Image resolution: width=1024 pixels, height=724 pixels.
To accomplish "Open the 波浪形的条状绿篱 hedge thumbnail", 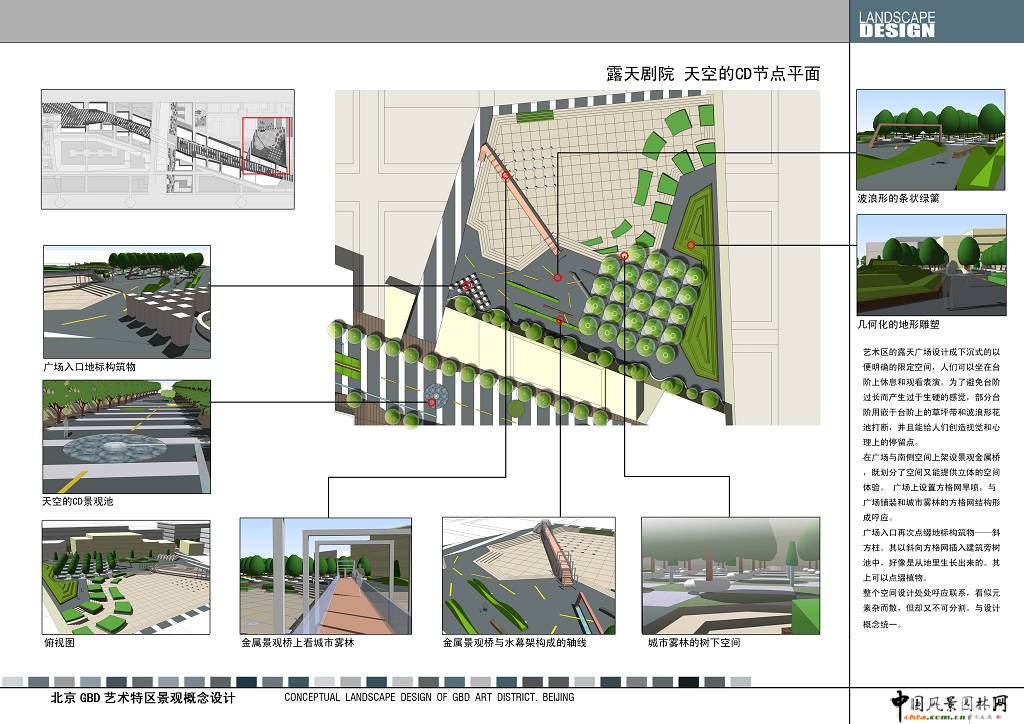I will (930, 140).
